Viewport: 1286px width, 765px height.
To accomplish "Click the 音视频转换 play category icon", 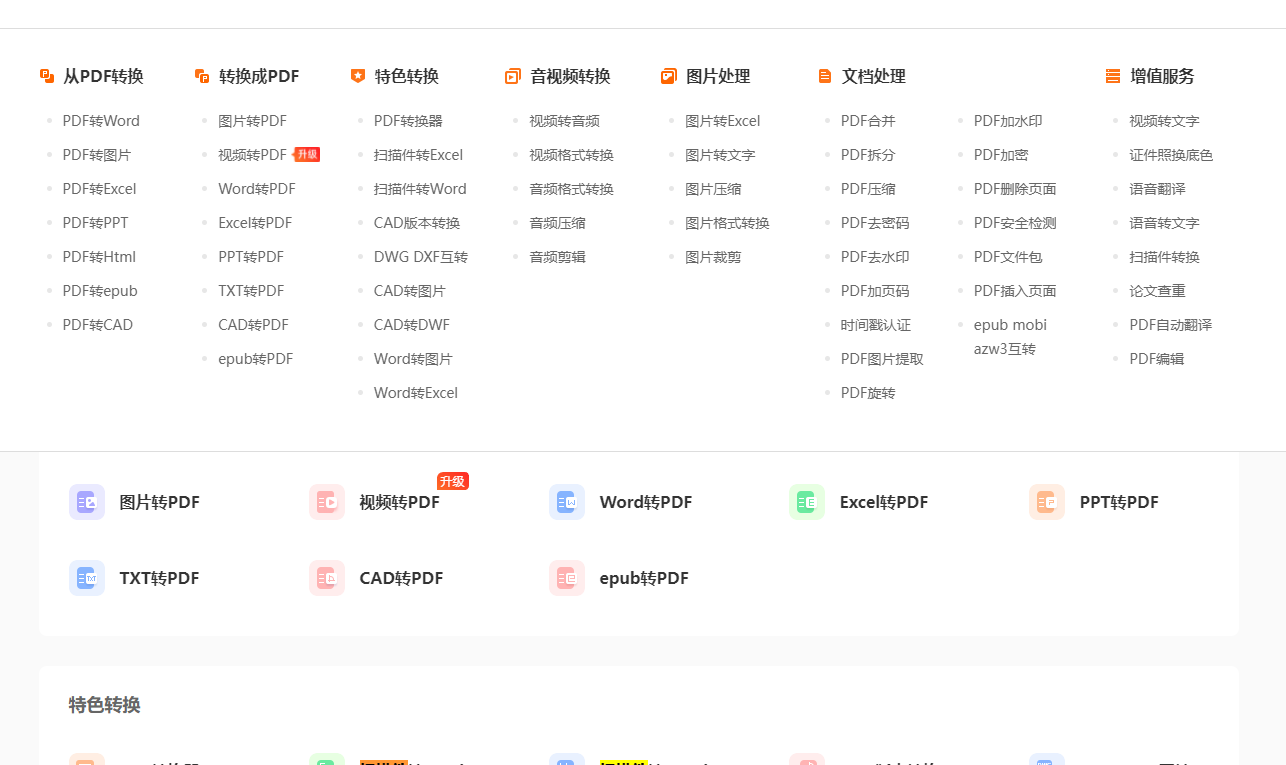I will [513, 76].
